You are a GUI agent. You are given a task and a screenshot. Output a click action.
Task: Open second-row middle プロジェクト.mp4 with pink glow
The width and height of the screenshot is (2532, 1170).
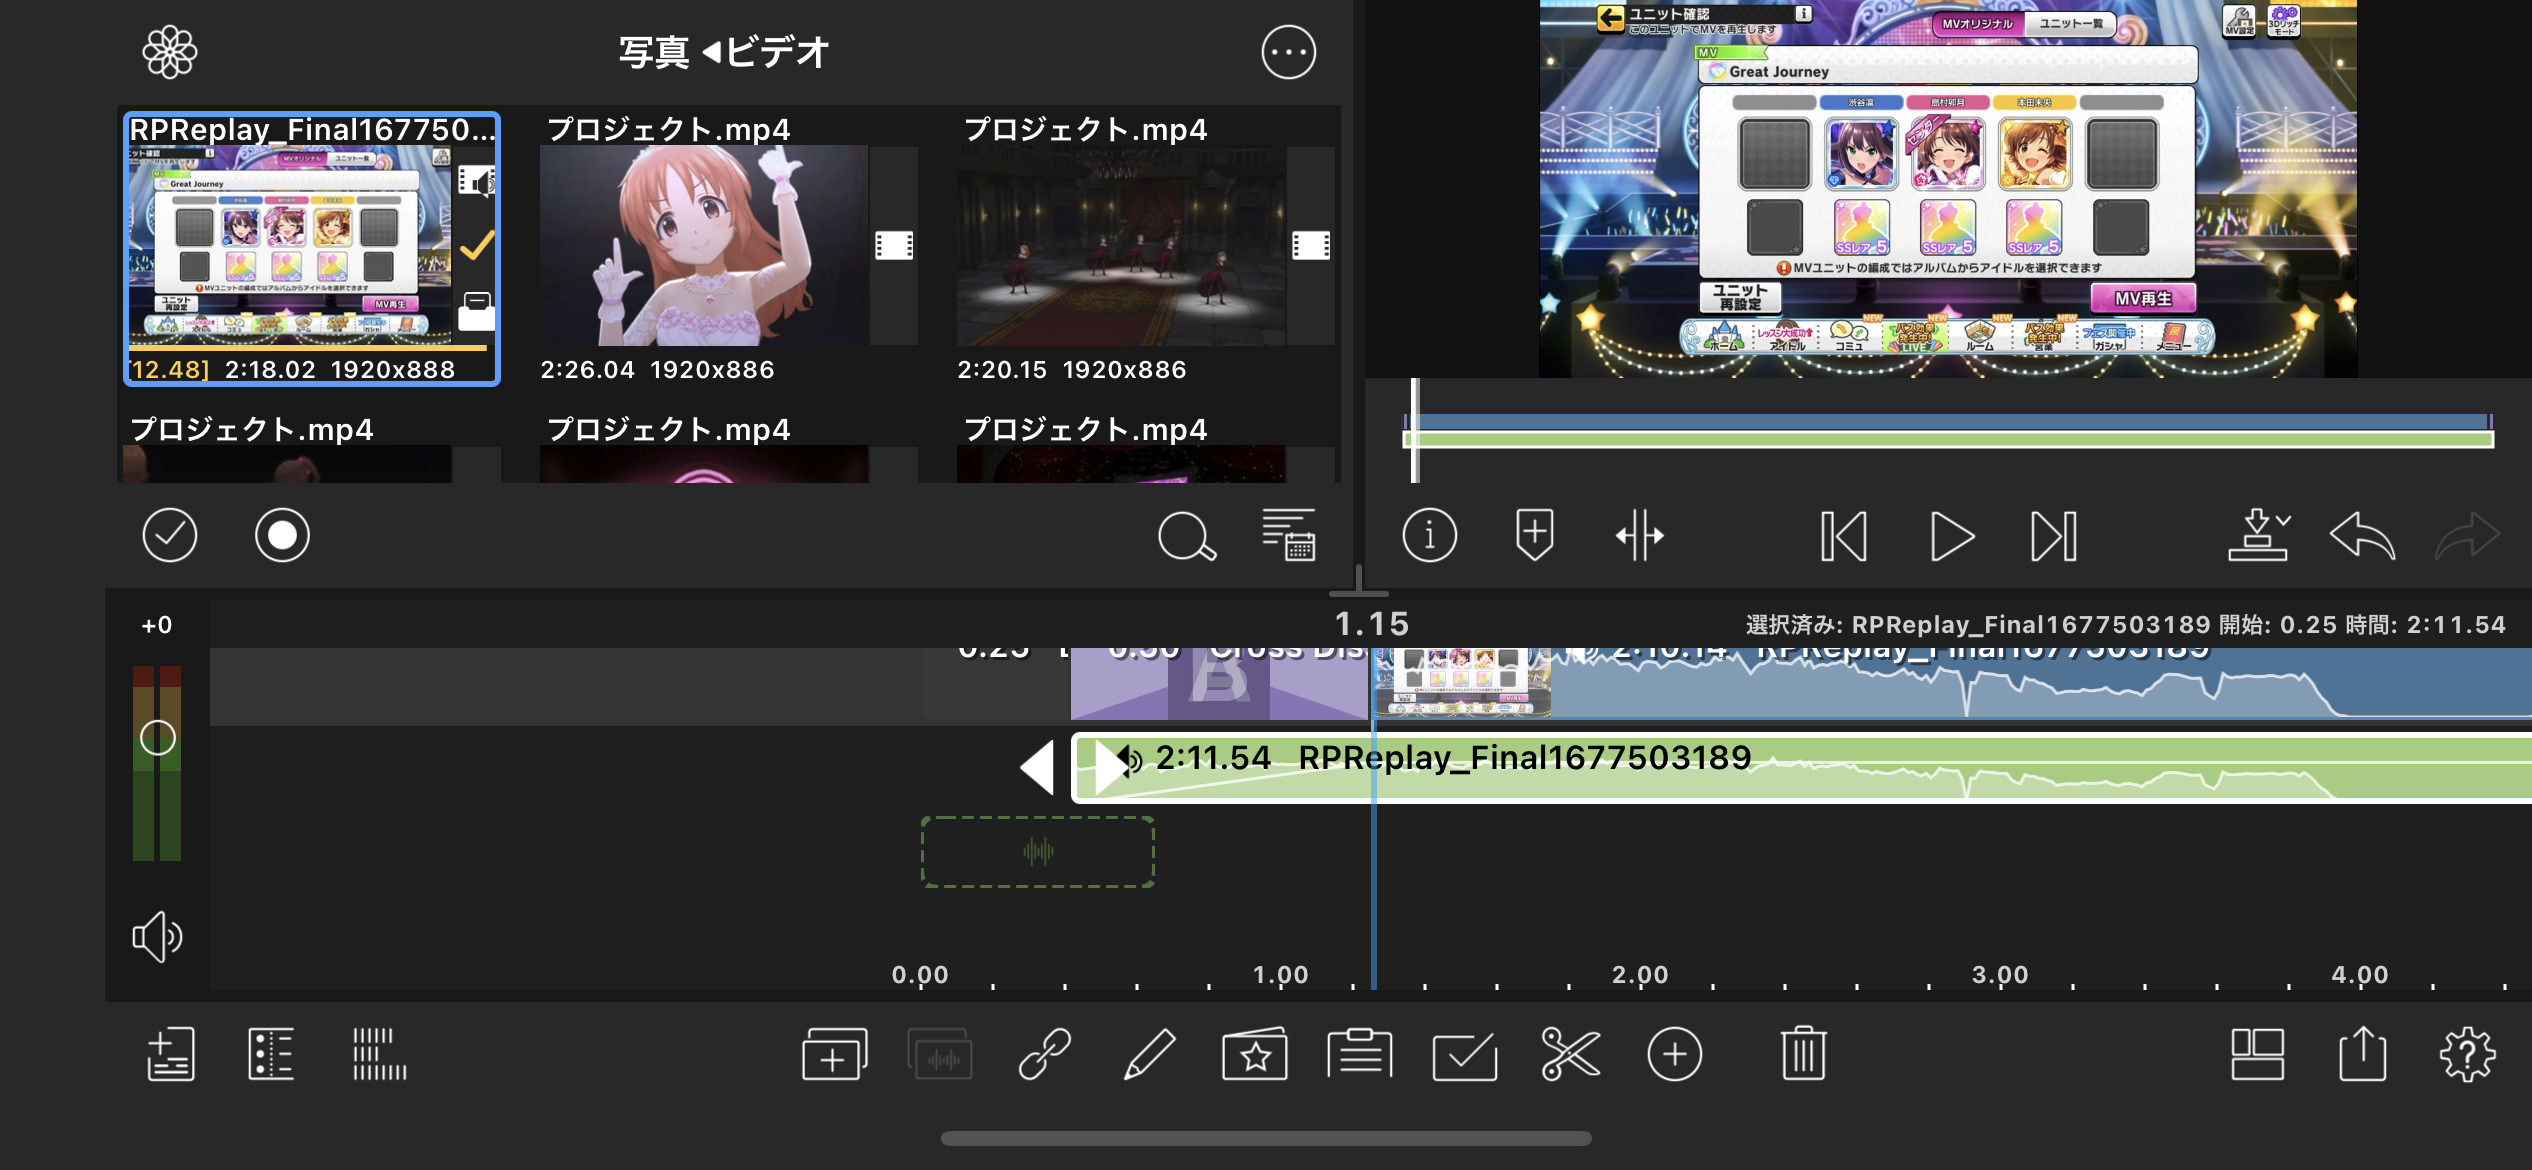pos(729,448)
